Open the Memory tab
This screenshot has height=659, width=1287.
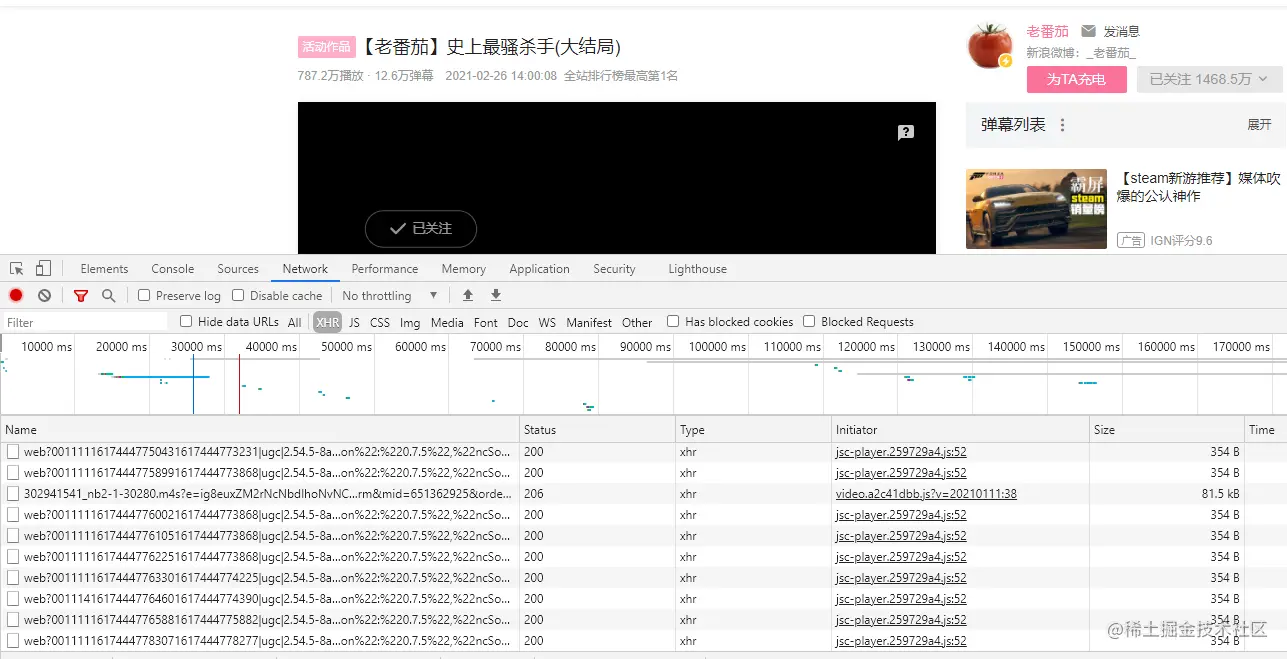click(464, 269)
